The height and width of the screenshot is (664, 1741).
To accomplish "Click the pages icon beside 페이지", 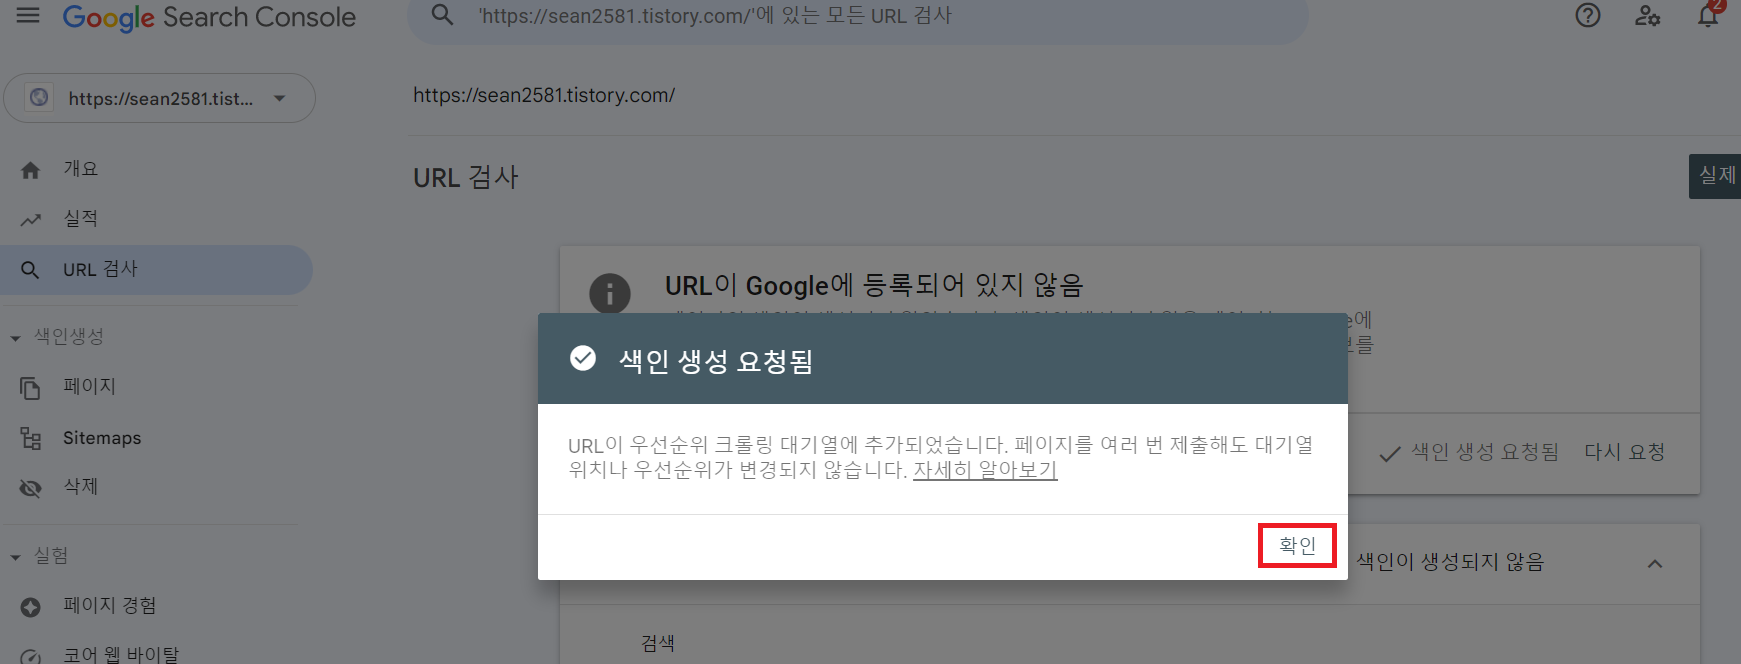I will coord(31,388).
